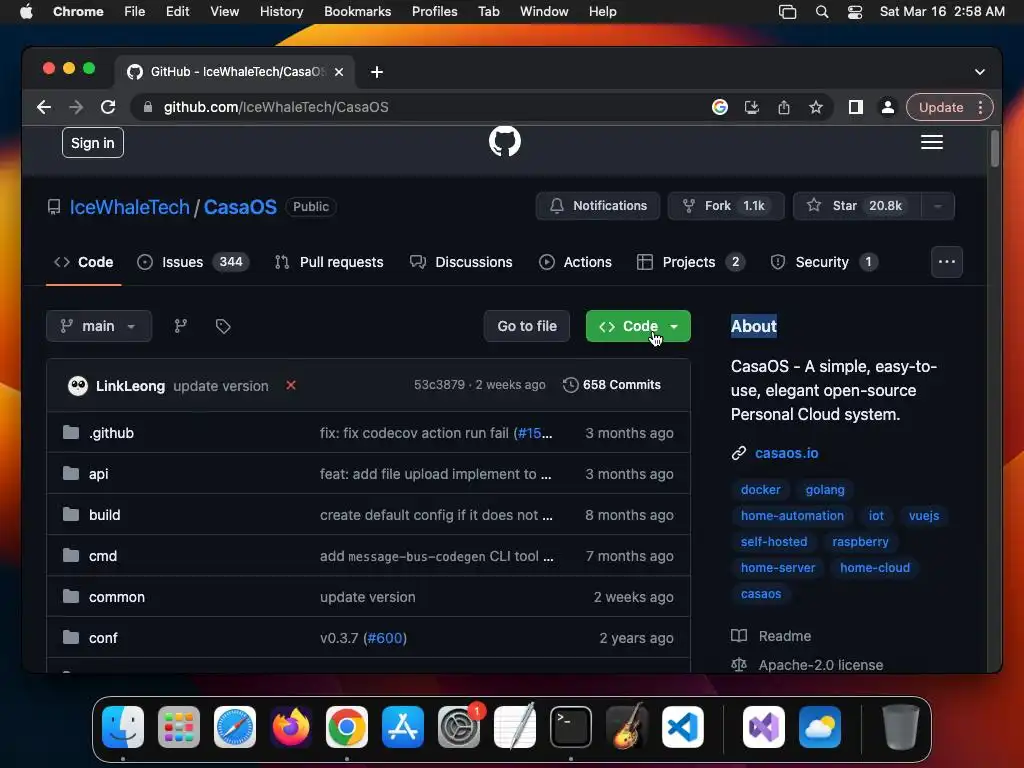Viewport: 1024px width, 768px height.
Task: Bookmark this page with the star icon
Action: [x=816, y=107]
